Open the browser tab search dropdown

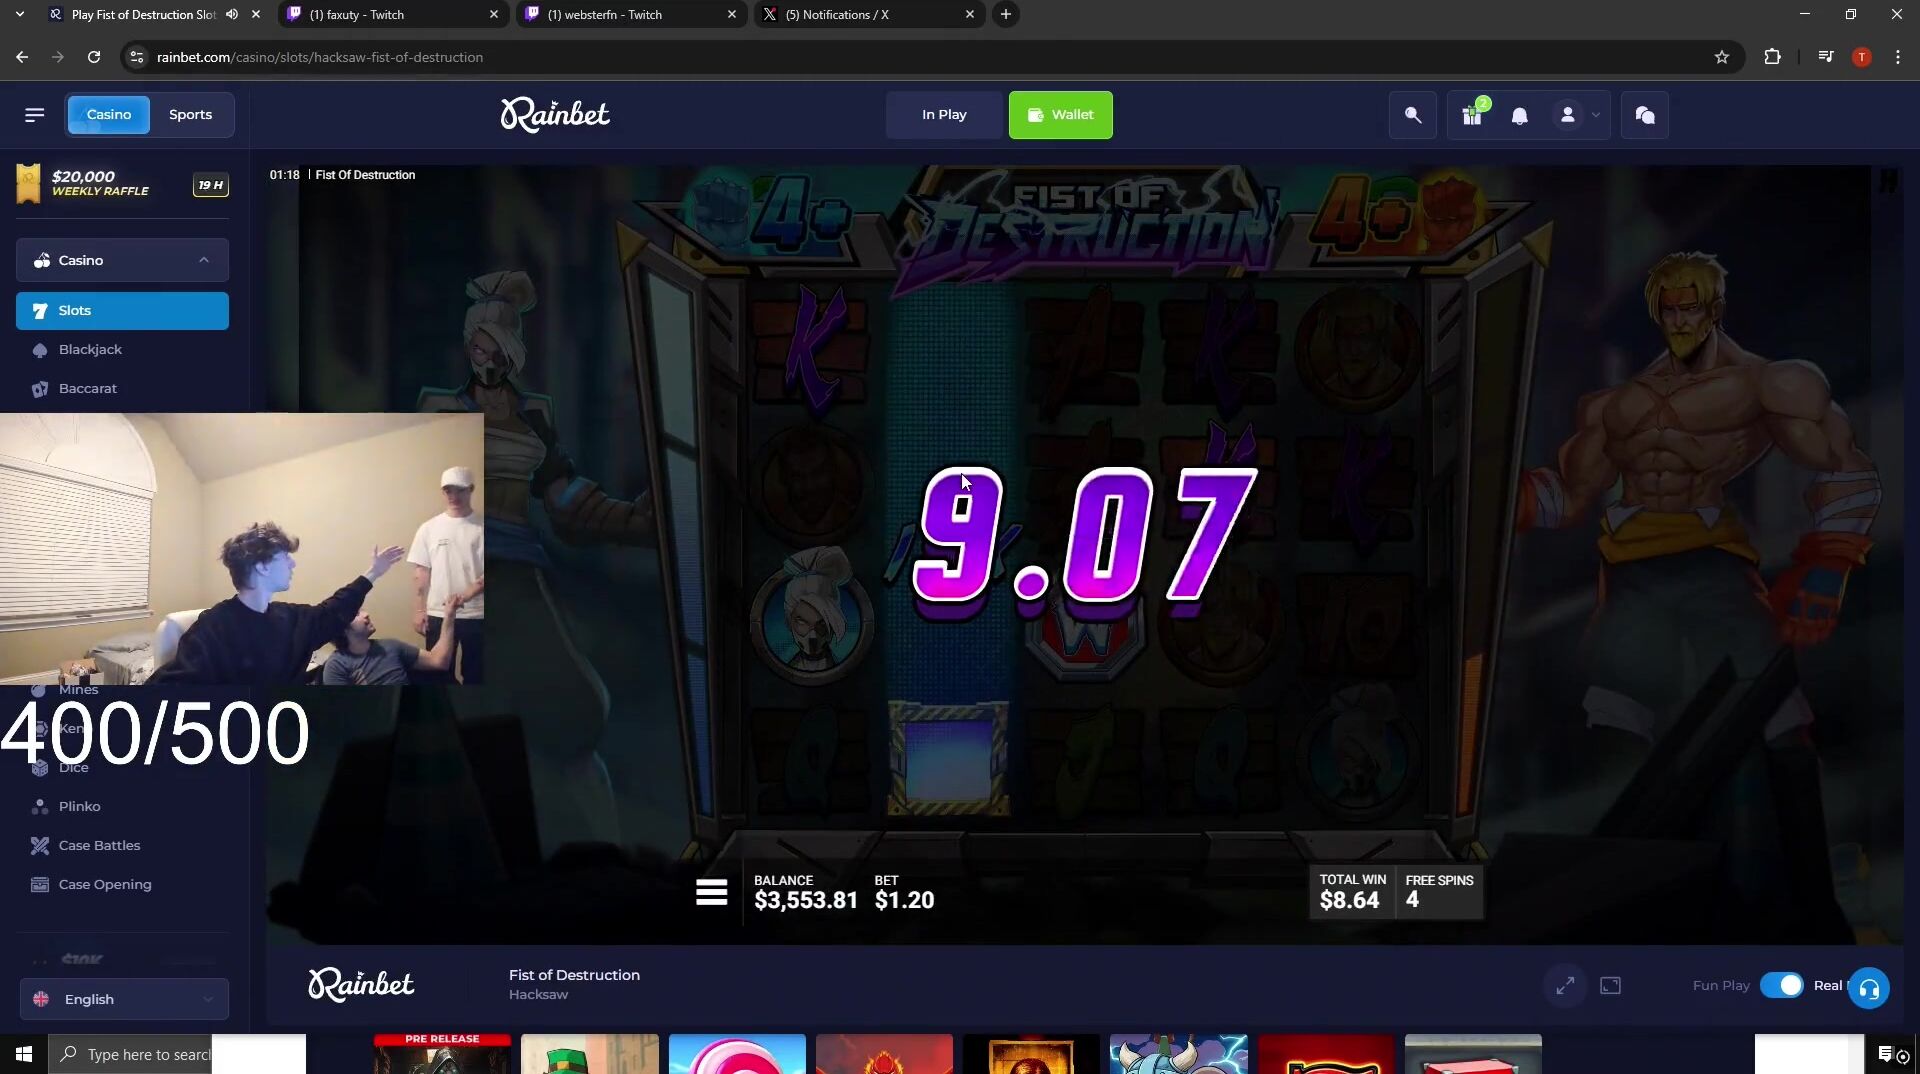(19, 14)
